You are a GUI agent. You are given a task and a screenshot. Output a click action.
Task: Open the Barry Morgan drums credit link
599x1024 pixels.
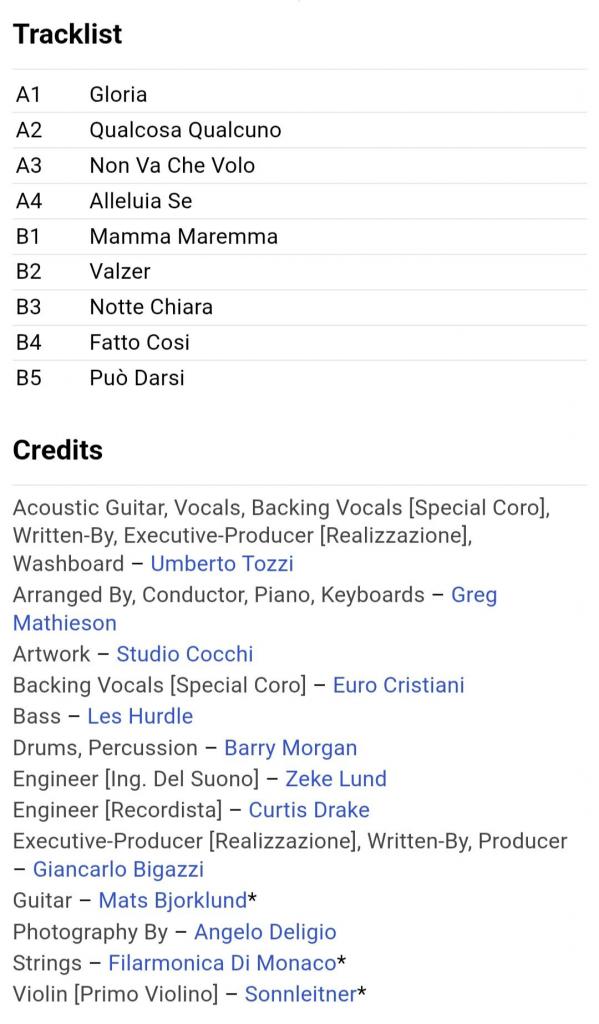coord(291,748)
